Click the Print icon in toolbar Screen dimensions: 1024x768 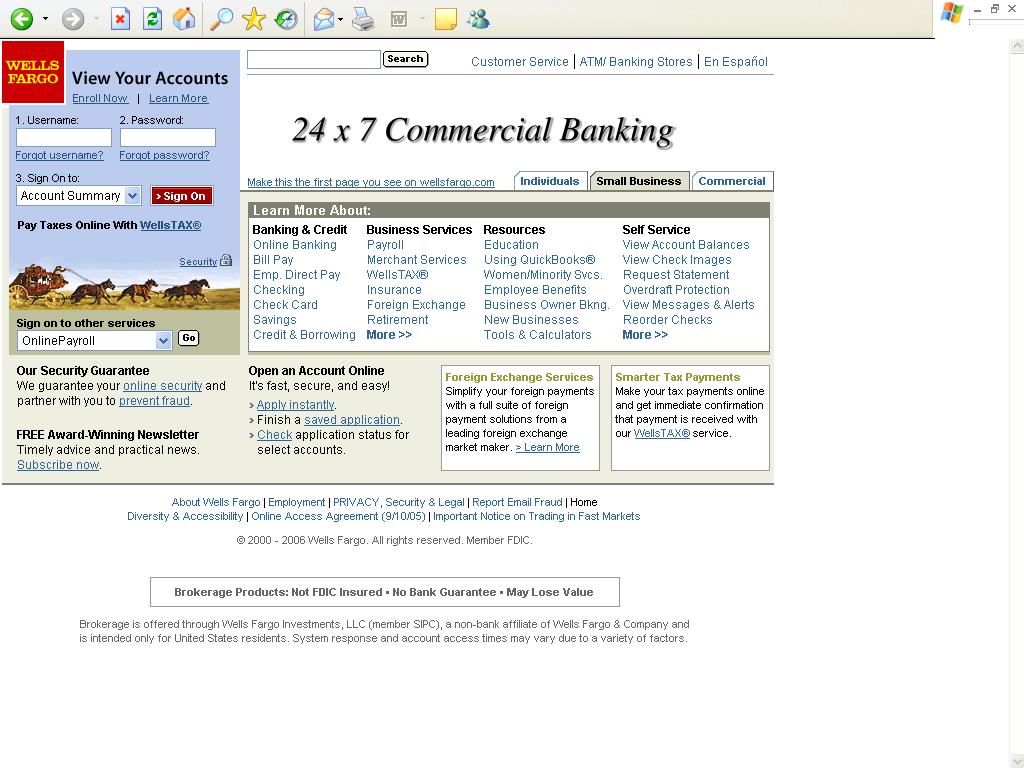[363, 20]
